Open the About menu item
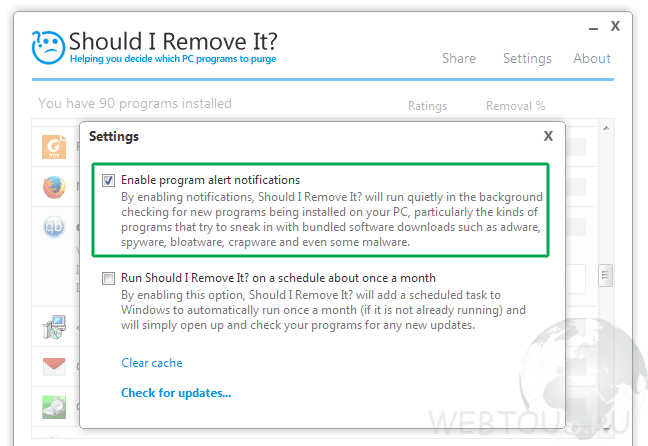Image resolution: width=648 pixels, height=446 pixels. pyautogui.click(x=591, y=58)
